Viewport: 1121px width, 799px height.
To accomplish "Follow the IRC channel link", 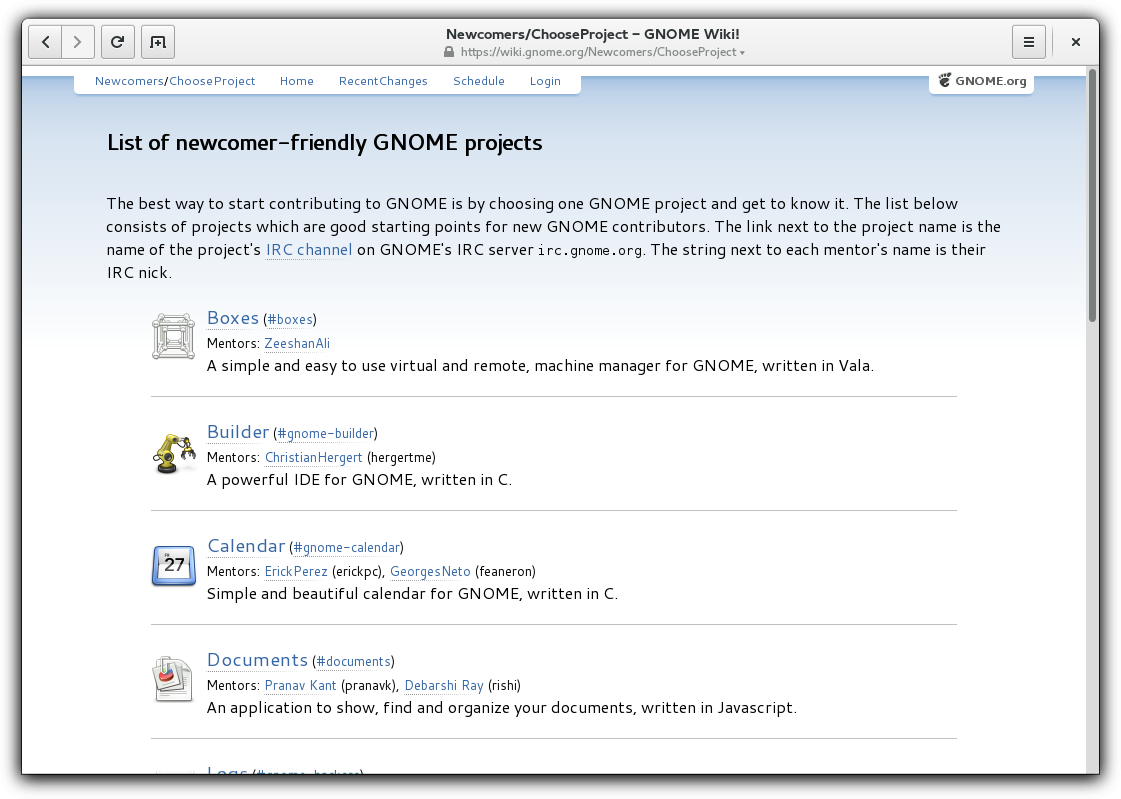I will click(309, 249).
